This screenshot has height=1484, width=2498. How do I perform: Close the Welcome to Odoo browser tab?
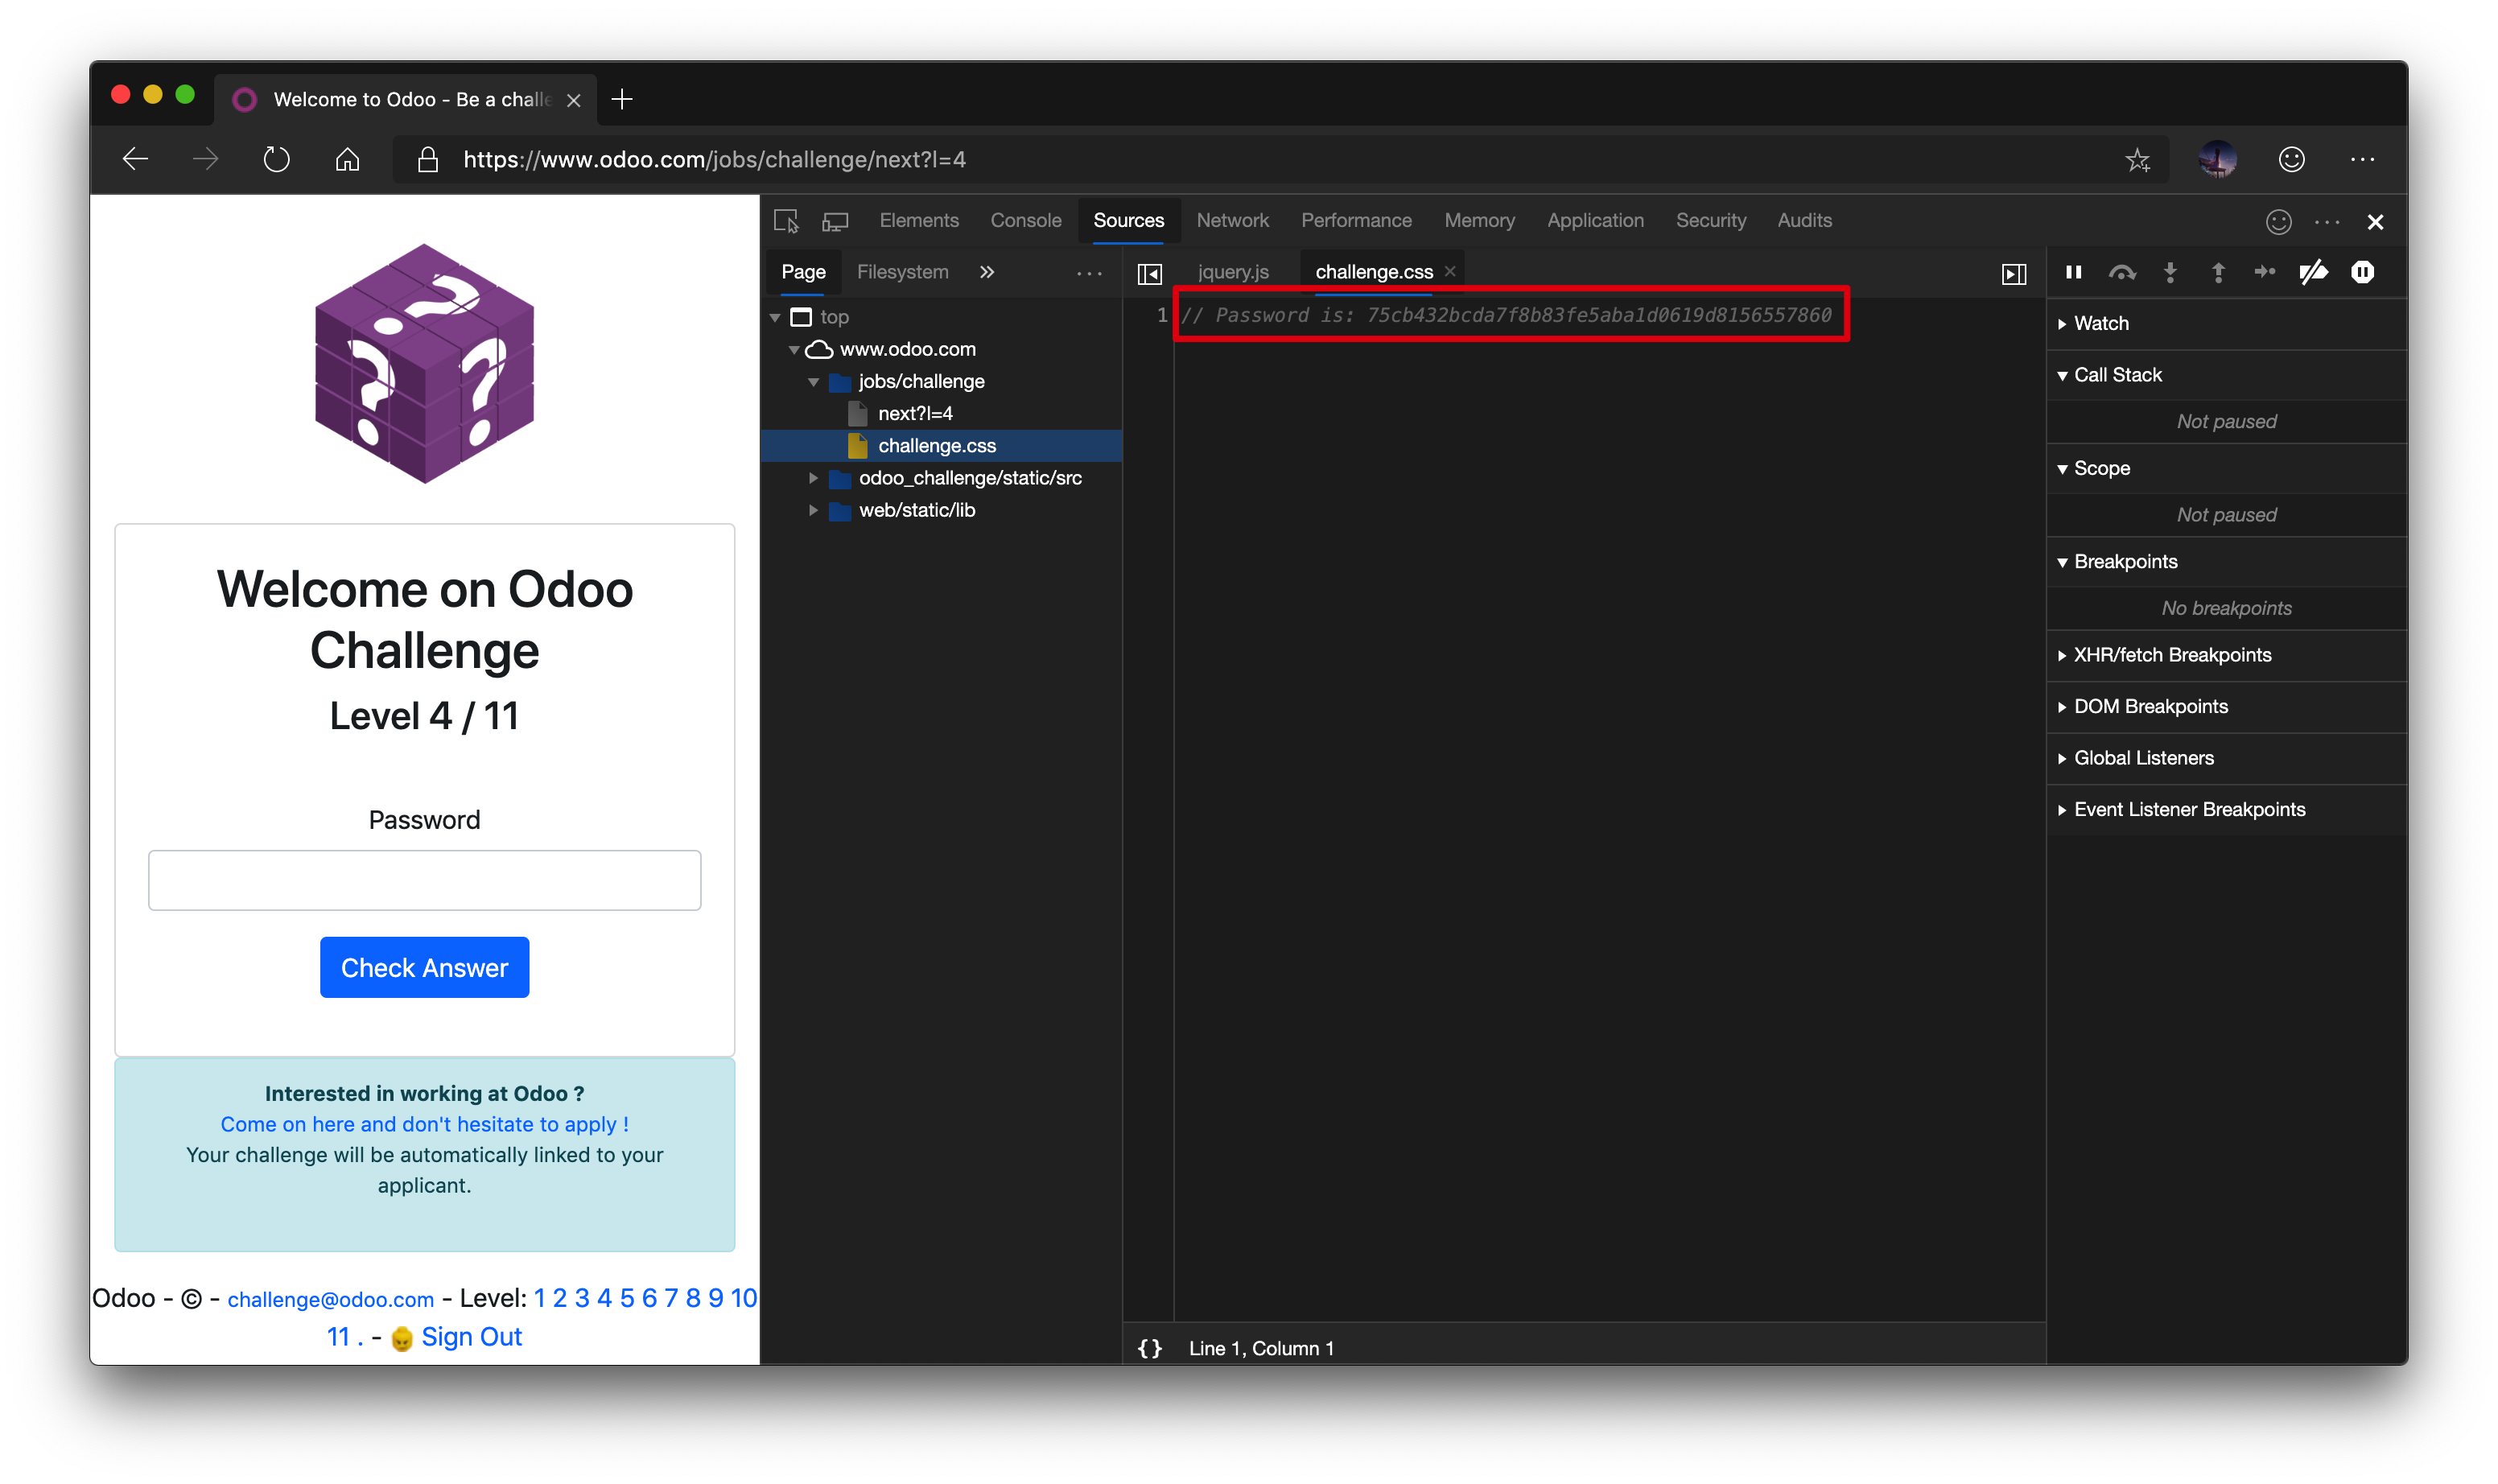click(x=573, y=100)
